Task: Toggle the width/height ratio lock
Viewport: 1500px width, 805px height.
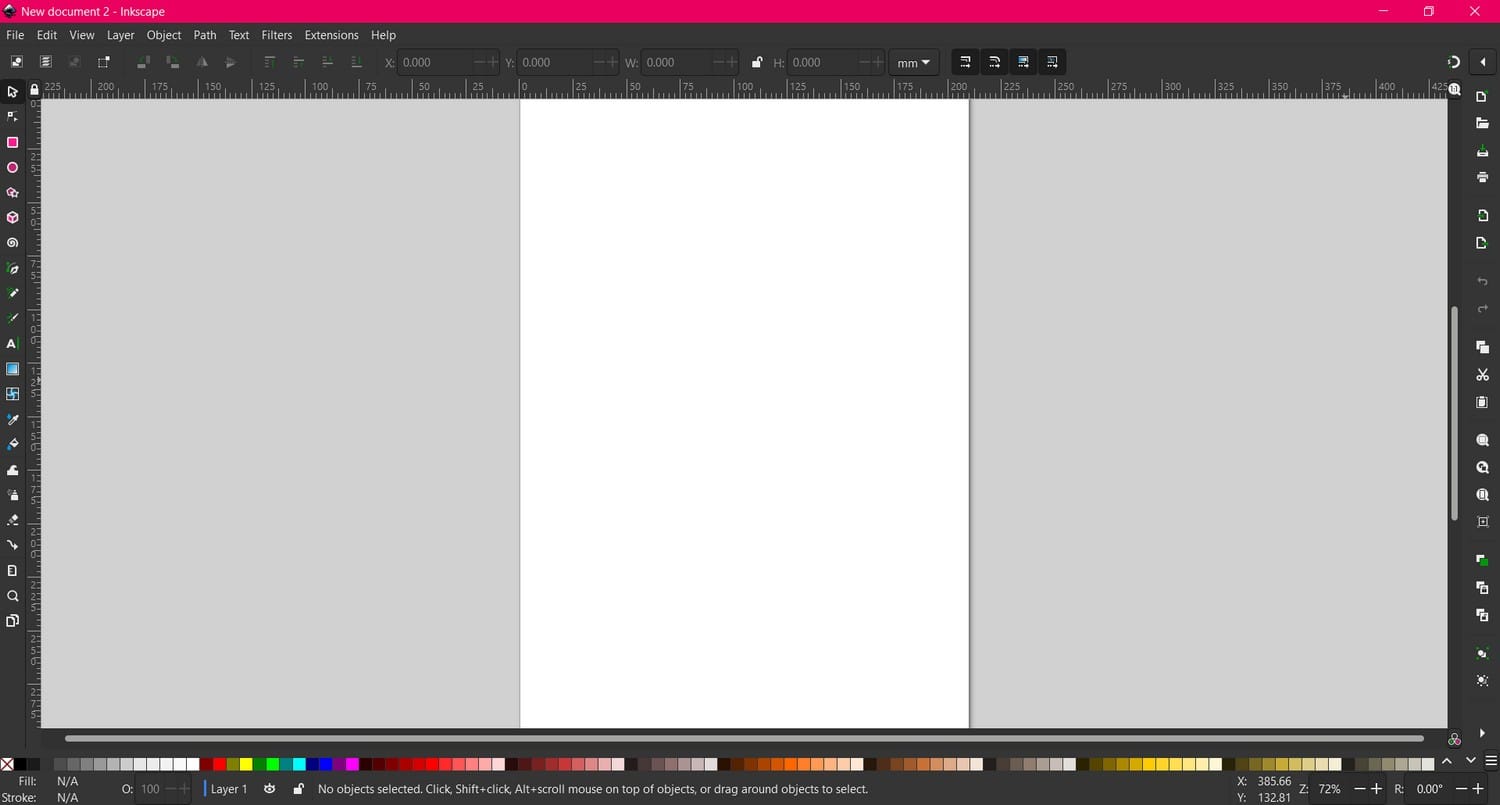Action: 756,62
